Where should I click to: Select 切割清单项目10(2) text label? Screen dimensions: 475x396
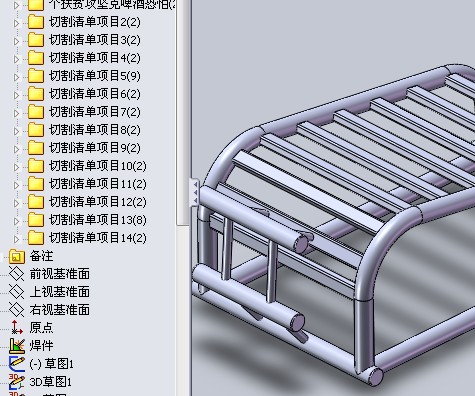click(x=98, y=166)
